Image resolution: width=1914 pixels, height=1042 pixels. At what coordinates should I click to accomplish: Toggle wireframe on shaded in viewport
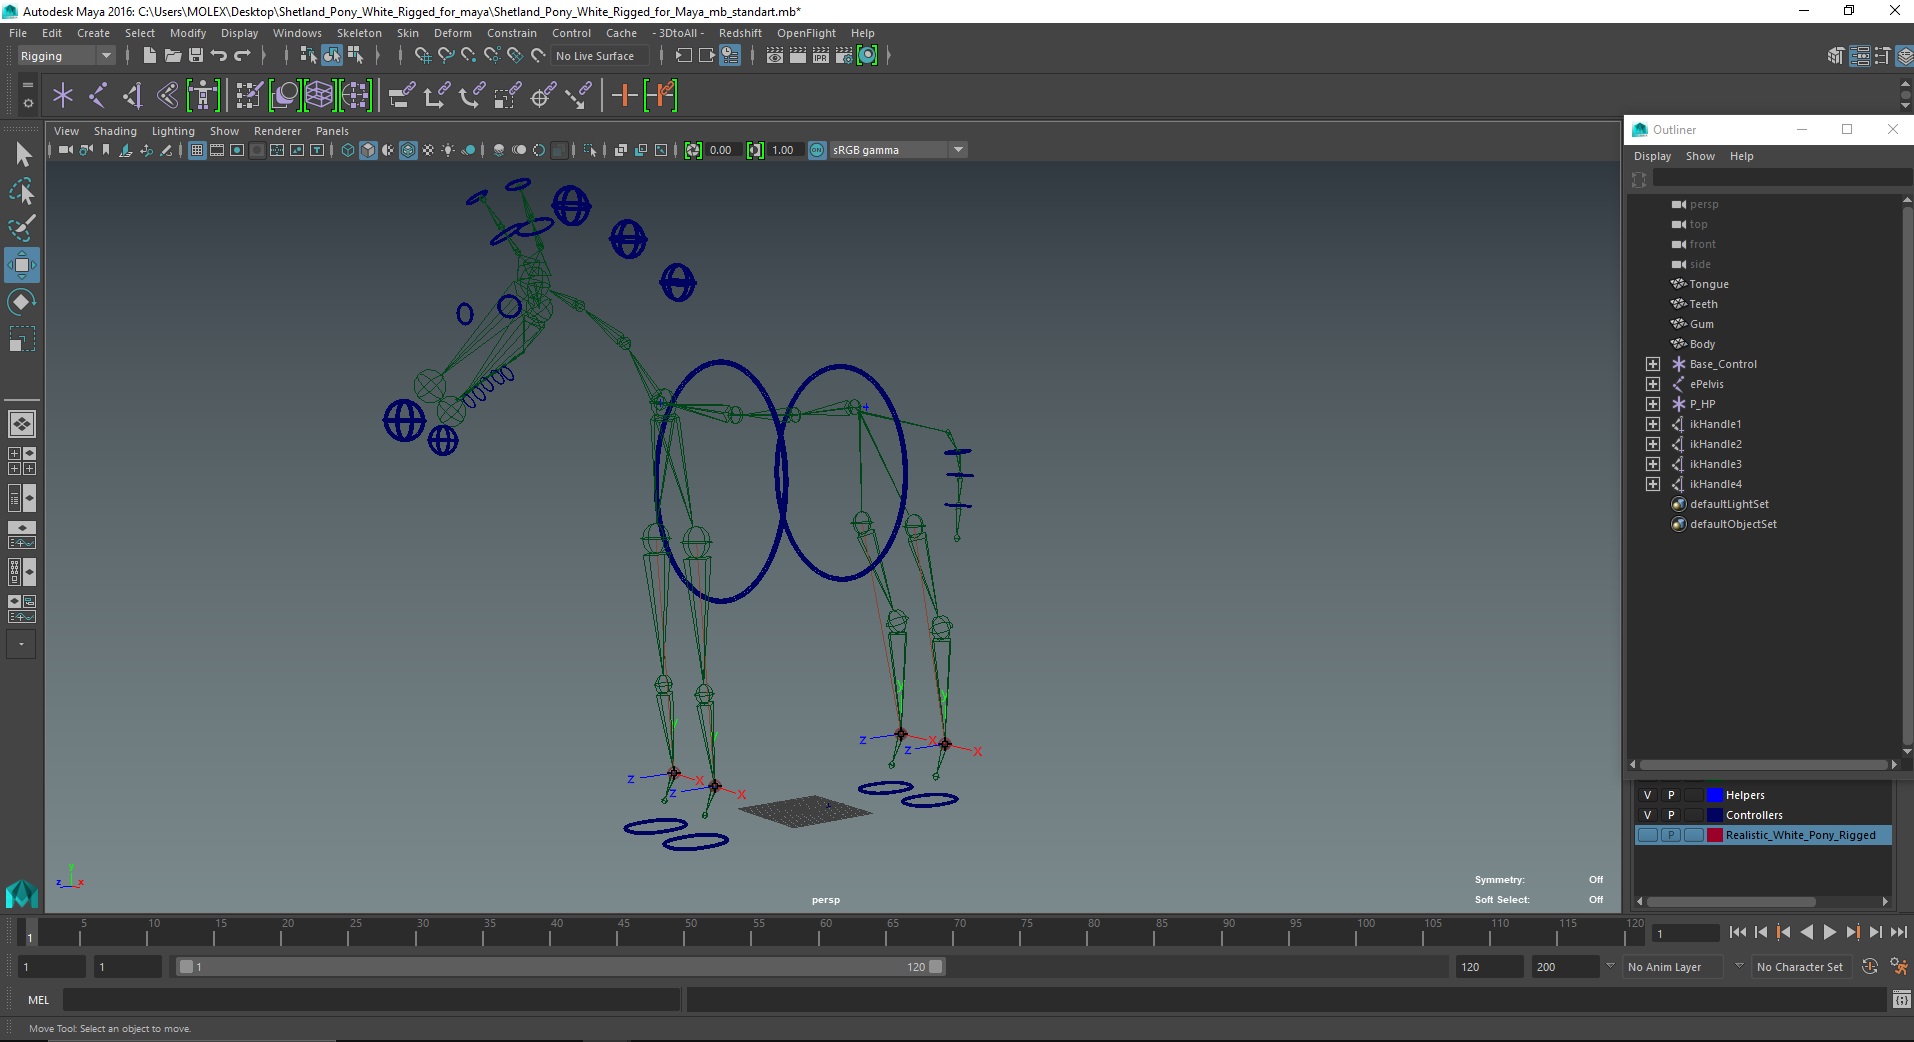408,150
